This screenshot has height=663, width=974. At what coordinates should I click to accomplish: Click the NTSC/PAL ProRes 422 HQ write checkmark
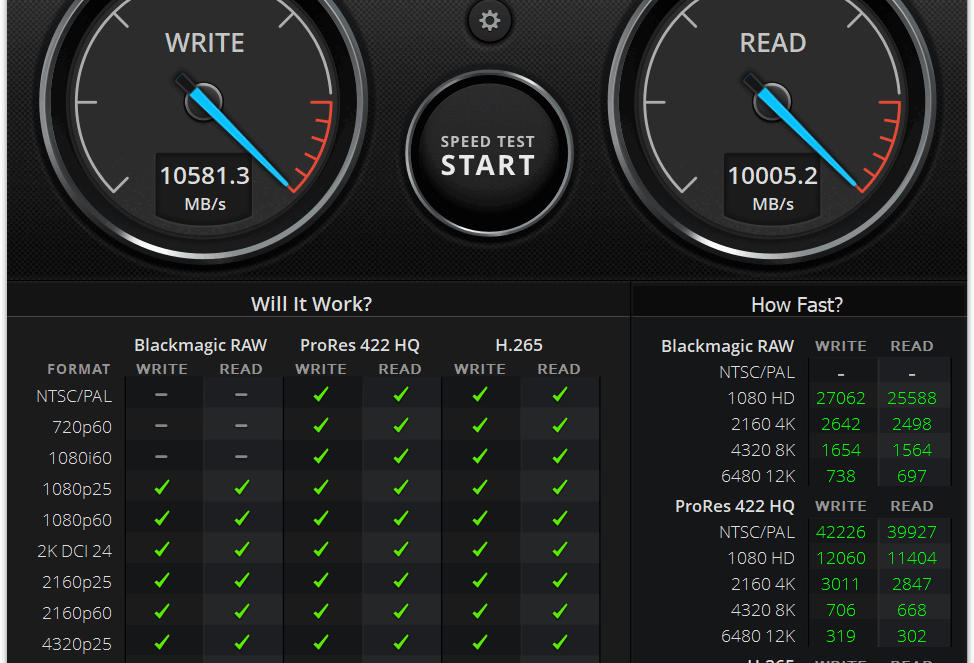coord(321,395)
